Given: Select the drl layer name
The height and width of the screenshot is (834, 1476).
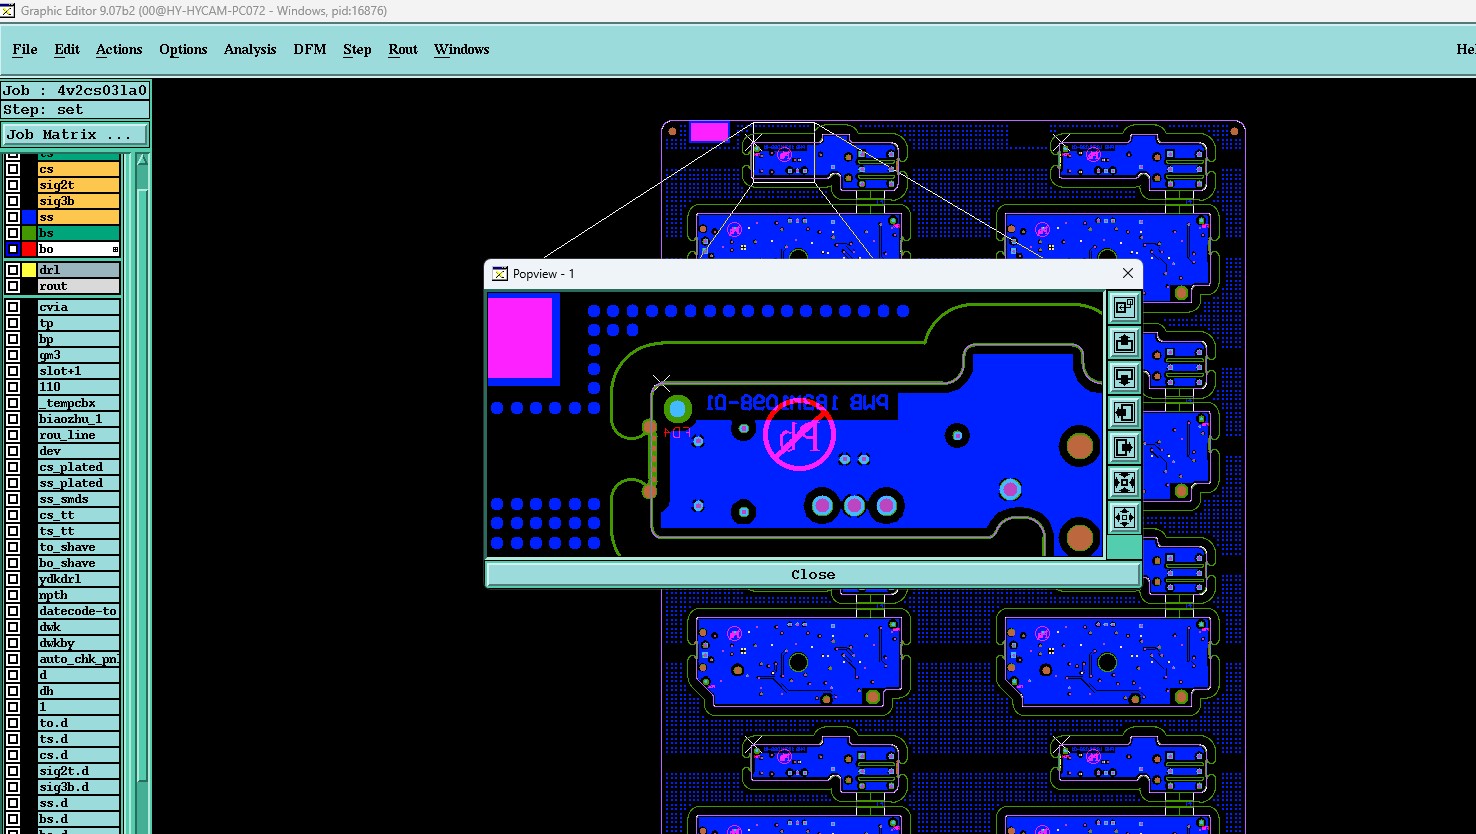Looking at the screenshot, I should point(79,270).
